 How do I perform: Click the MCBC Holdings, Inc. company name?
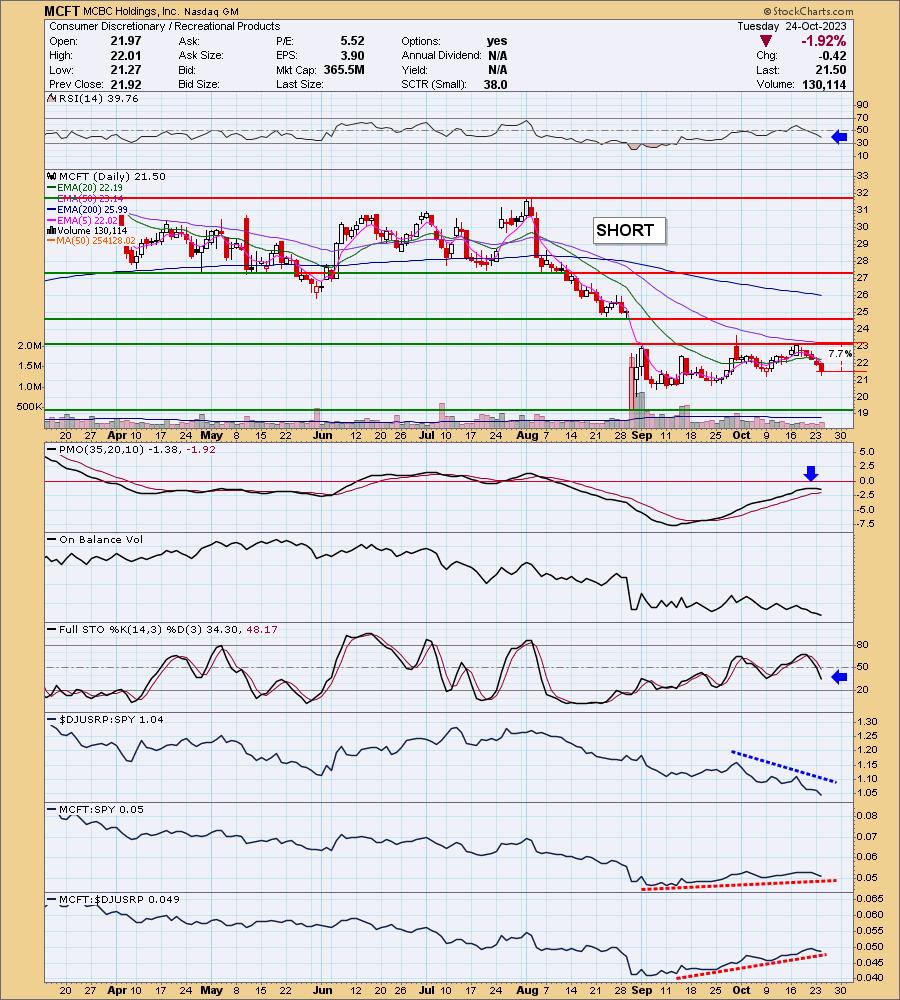(131, 11)
